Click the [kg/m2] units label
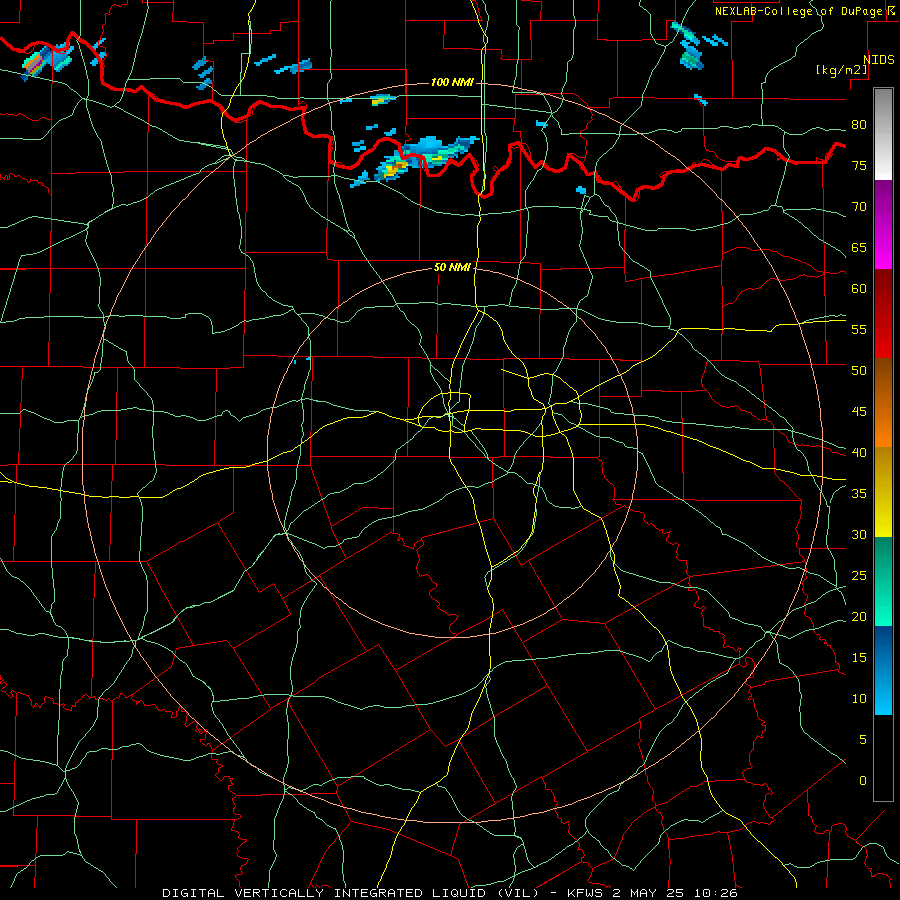Image resolution: width=900 pixels, height=900 pixels. click(841, 70)
